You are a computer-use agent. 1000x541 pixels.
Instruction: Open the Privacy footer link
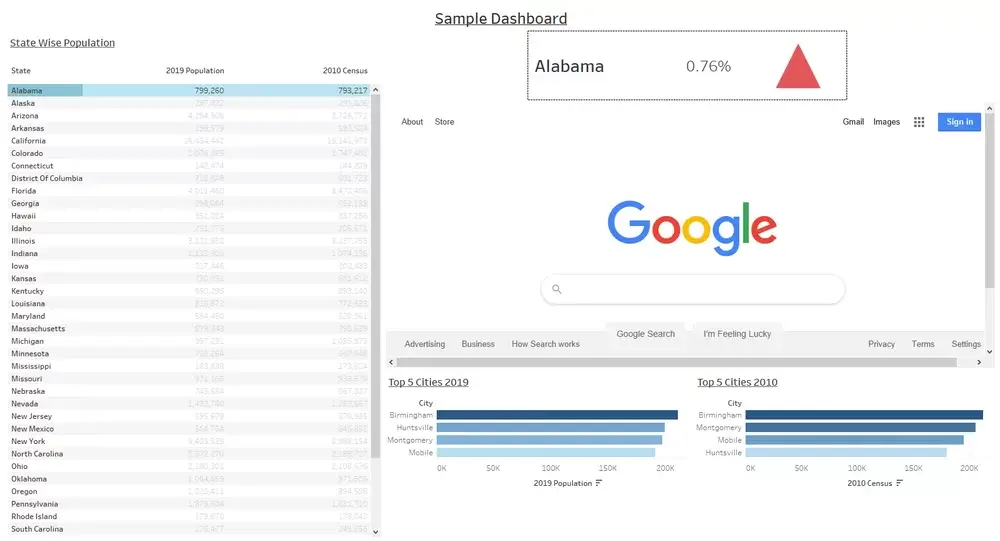[x=881, y=344]
